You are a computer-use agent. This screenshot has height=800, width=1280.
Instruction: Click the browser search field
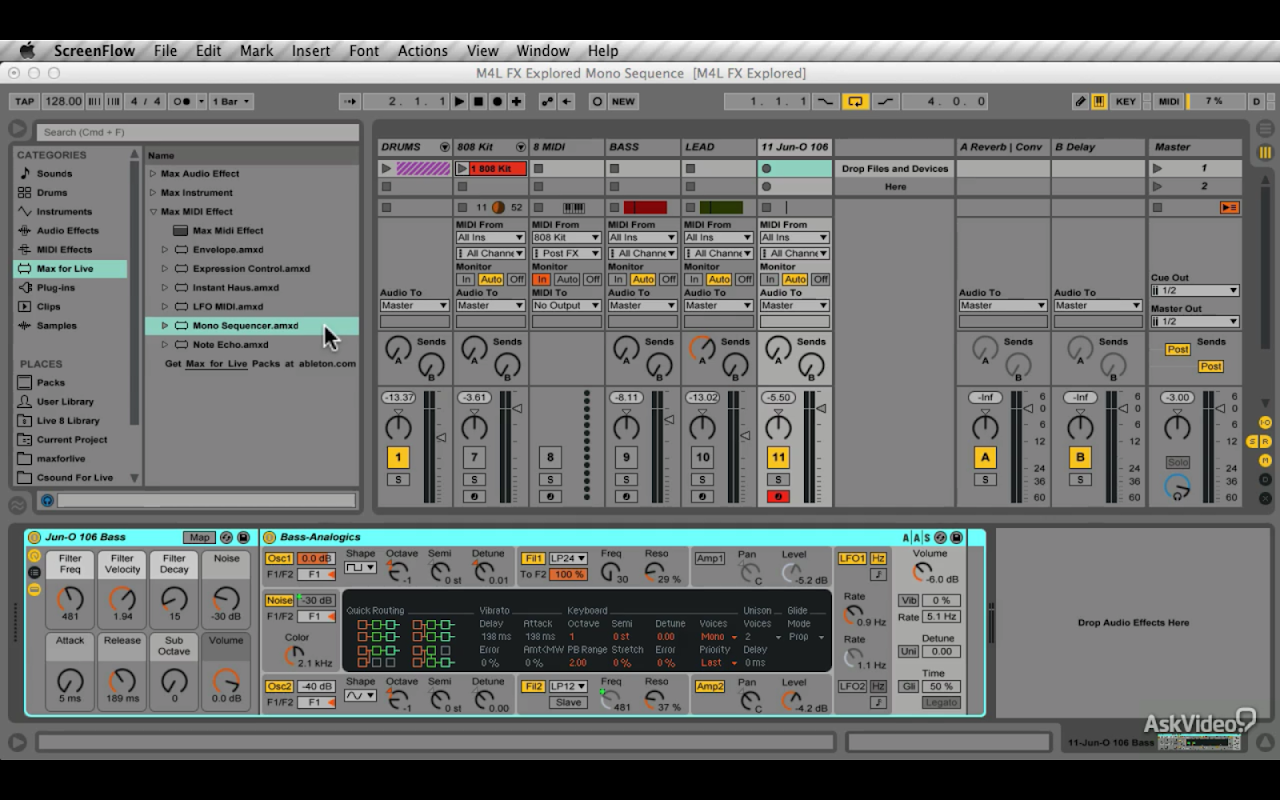tap(197, 132)
